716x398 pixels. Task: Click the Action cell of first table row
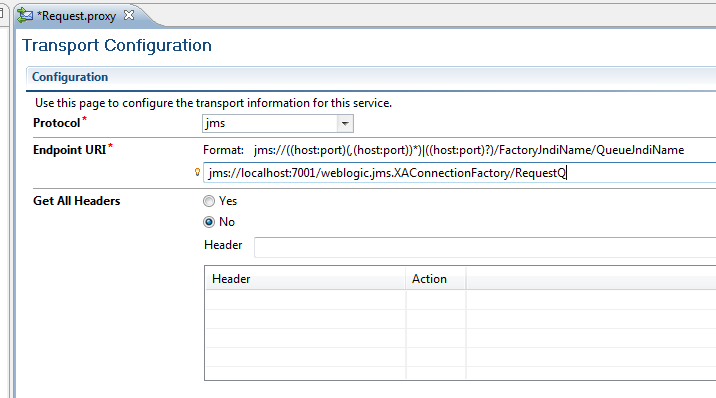436,300
